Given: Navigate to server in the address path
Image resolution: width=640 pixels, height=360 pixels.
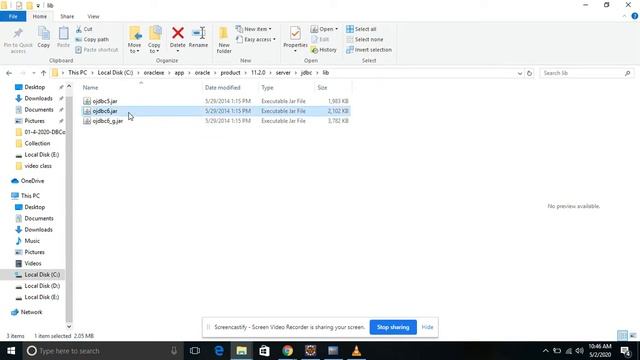Looking at the screenshot, I should [x=283, y=73].
